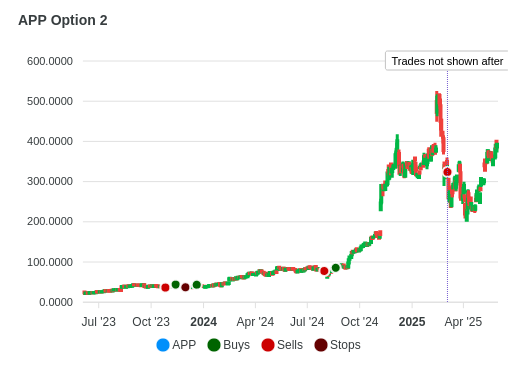
Task: Click the 300.0000 y-axis label
Action: (x=50, y=181)
